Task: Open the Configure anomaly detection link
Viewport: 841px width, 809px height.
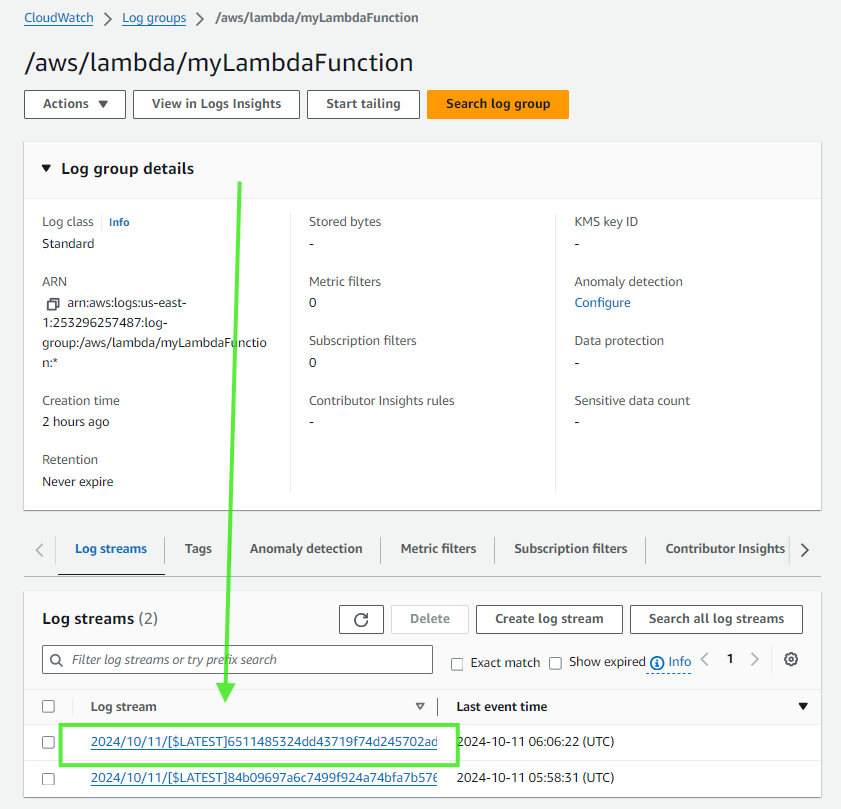Action: [x=602, y=303]
